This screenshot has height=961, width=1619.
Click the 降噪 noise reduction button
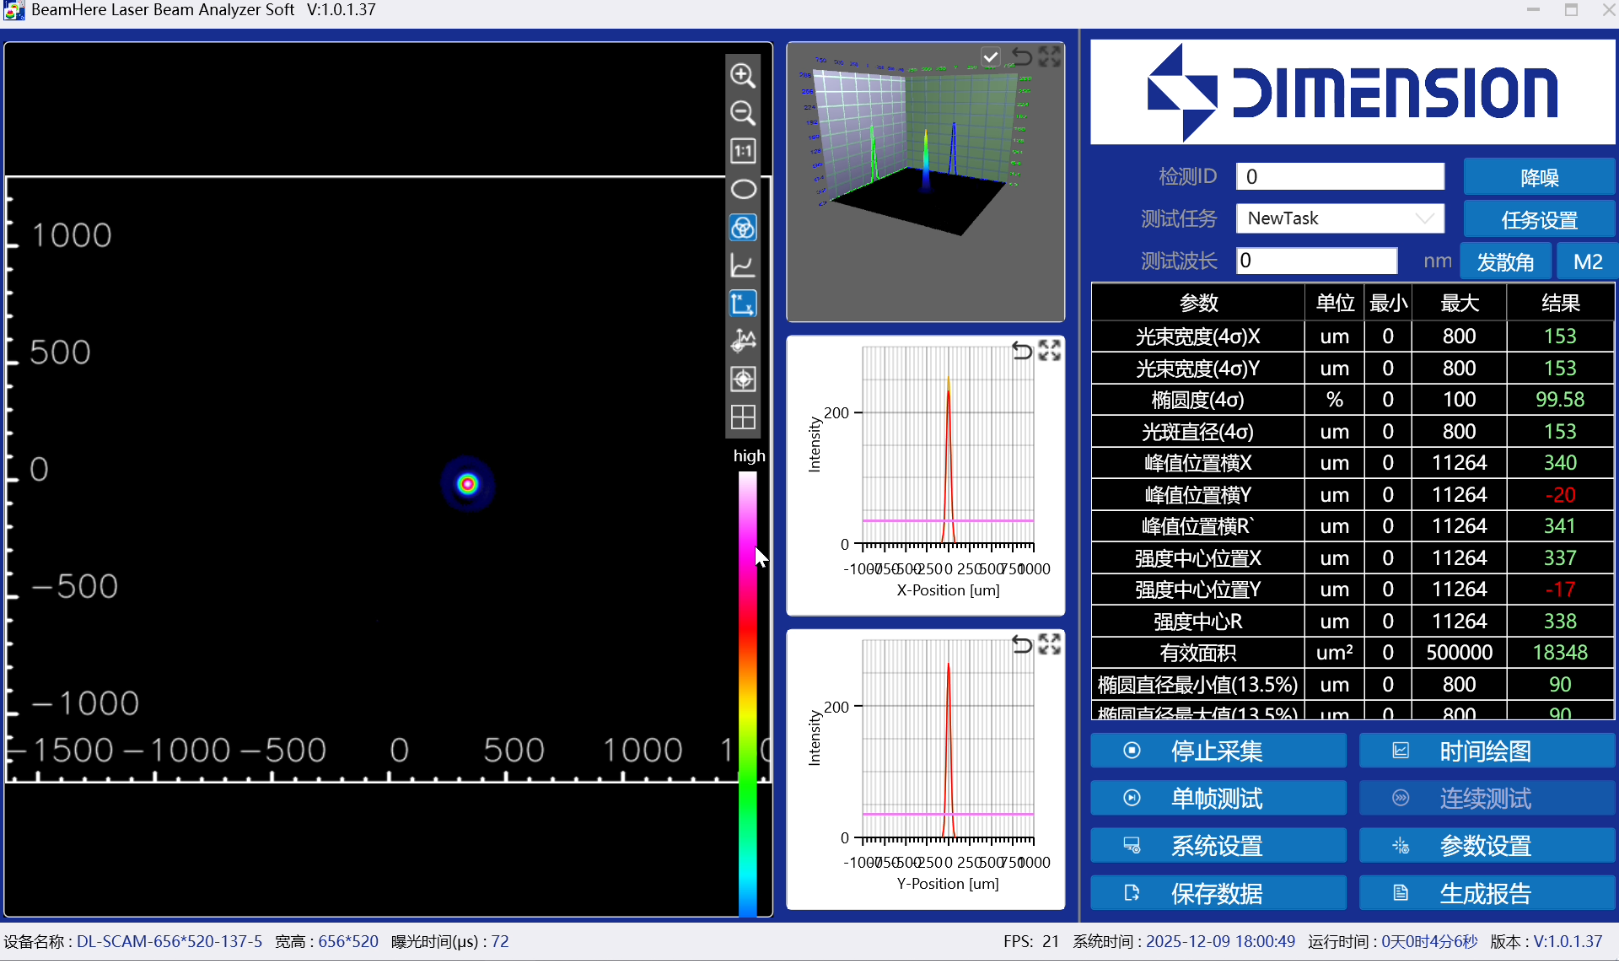[1538, 177]
